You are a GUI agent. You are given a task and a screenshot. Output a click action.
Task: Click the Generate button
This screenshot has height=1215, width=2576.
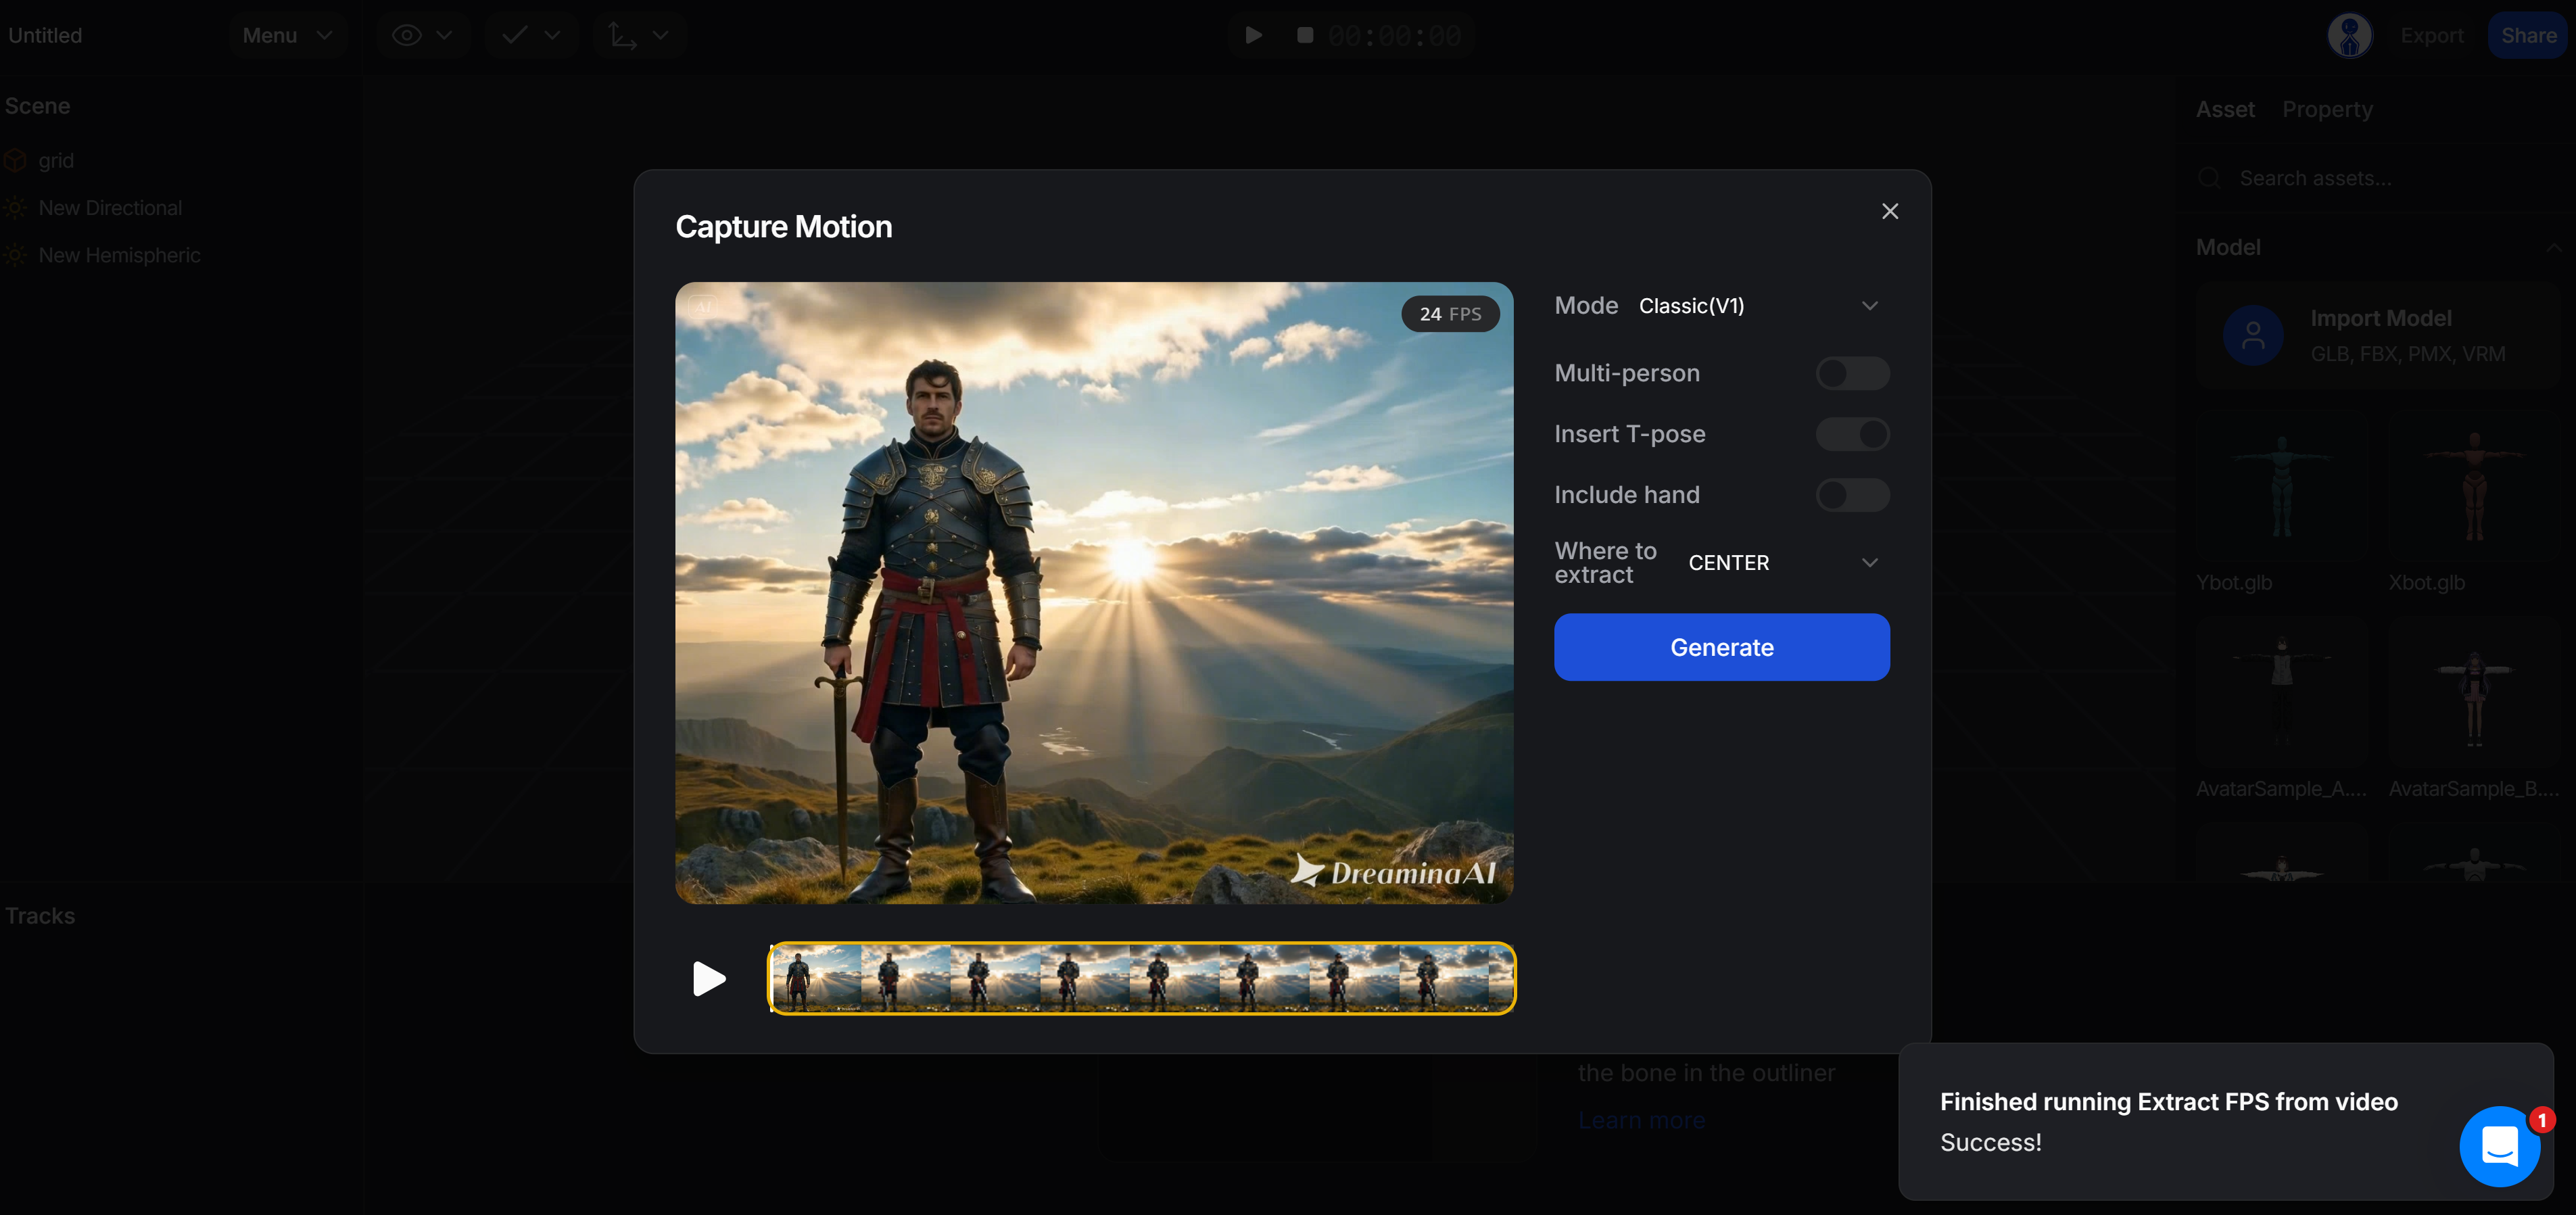[1722, 647]
